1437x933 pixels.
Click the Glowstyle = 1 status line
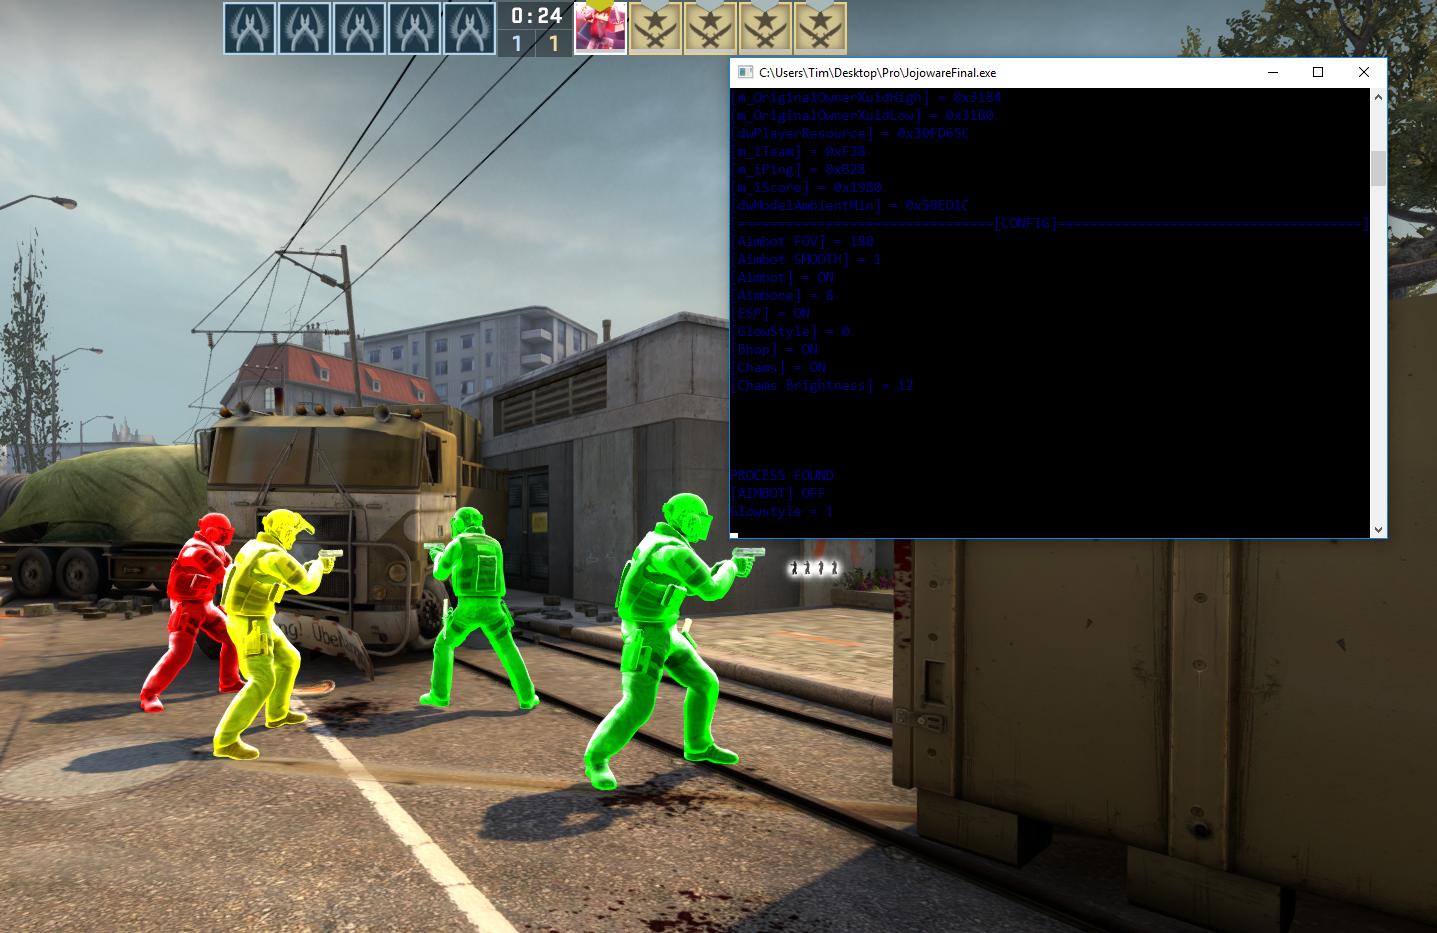[782, 512]
